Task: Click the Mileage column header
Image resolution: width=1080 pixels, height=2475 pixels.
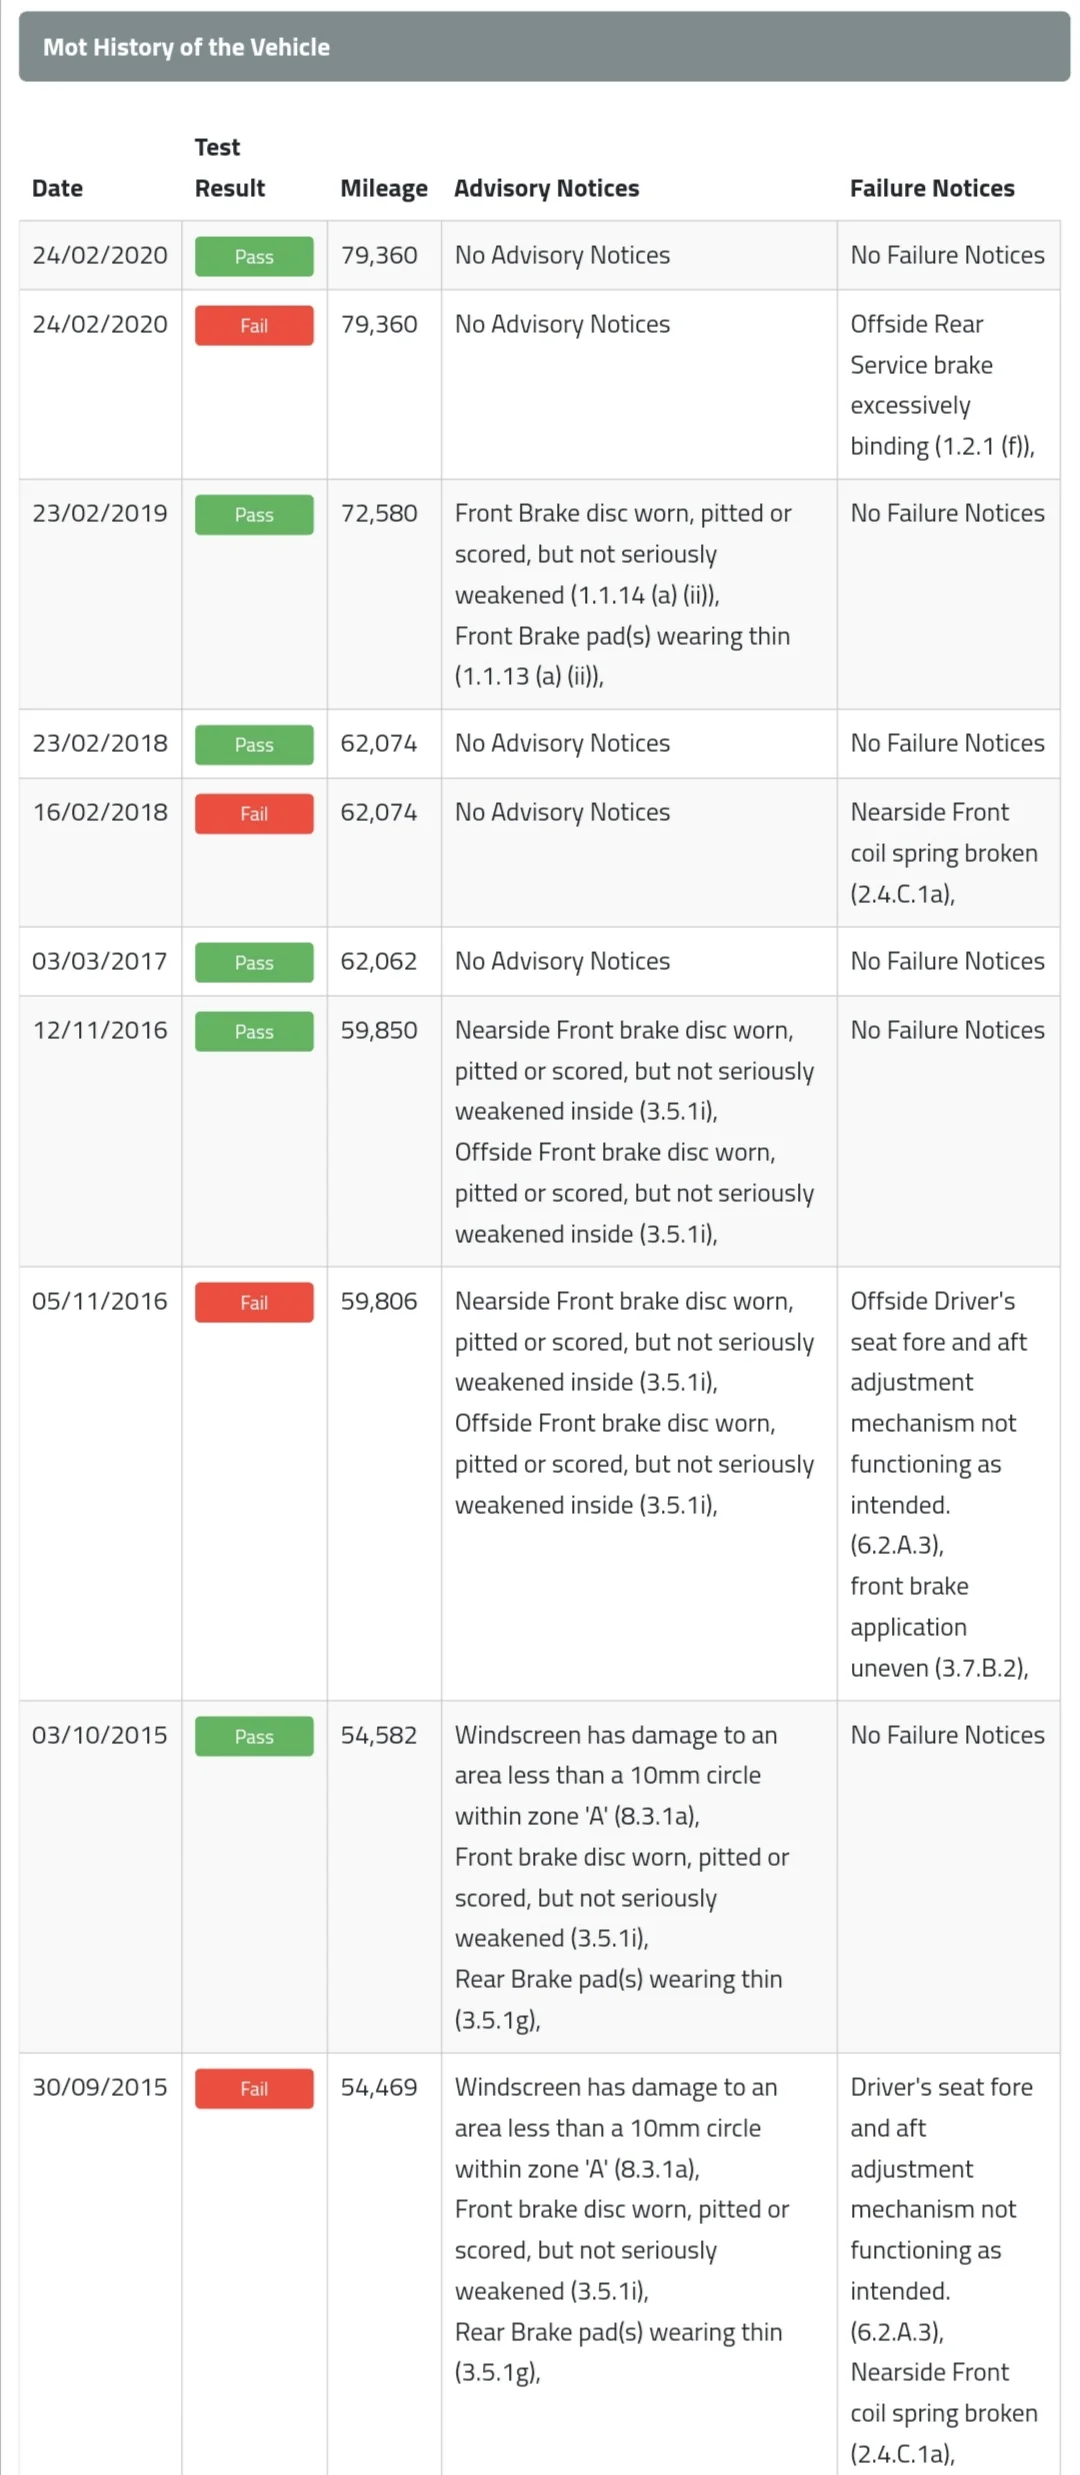Action: coord(384,188)
